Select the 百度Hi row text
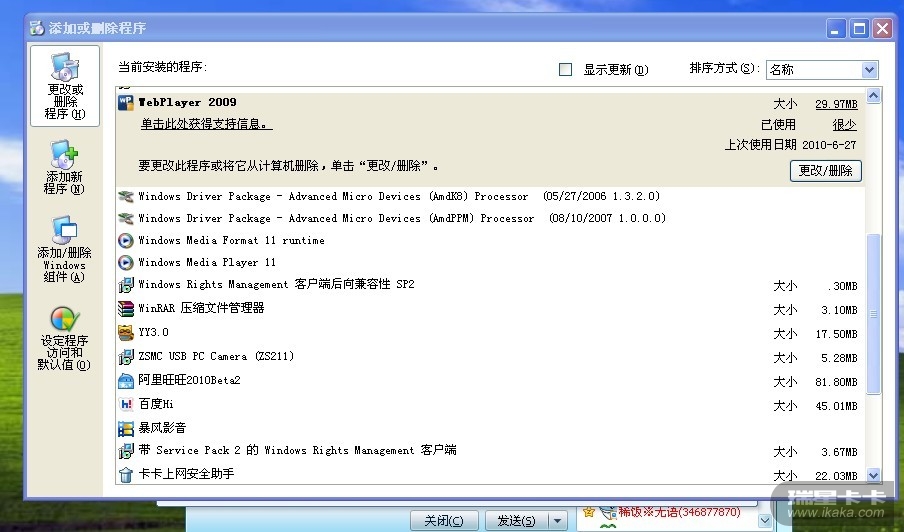The height and width of the screenshot is (532, 904). click(x=156, y=404)
